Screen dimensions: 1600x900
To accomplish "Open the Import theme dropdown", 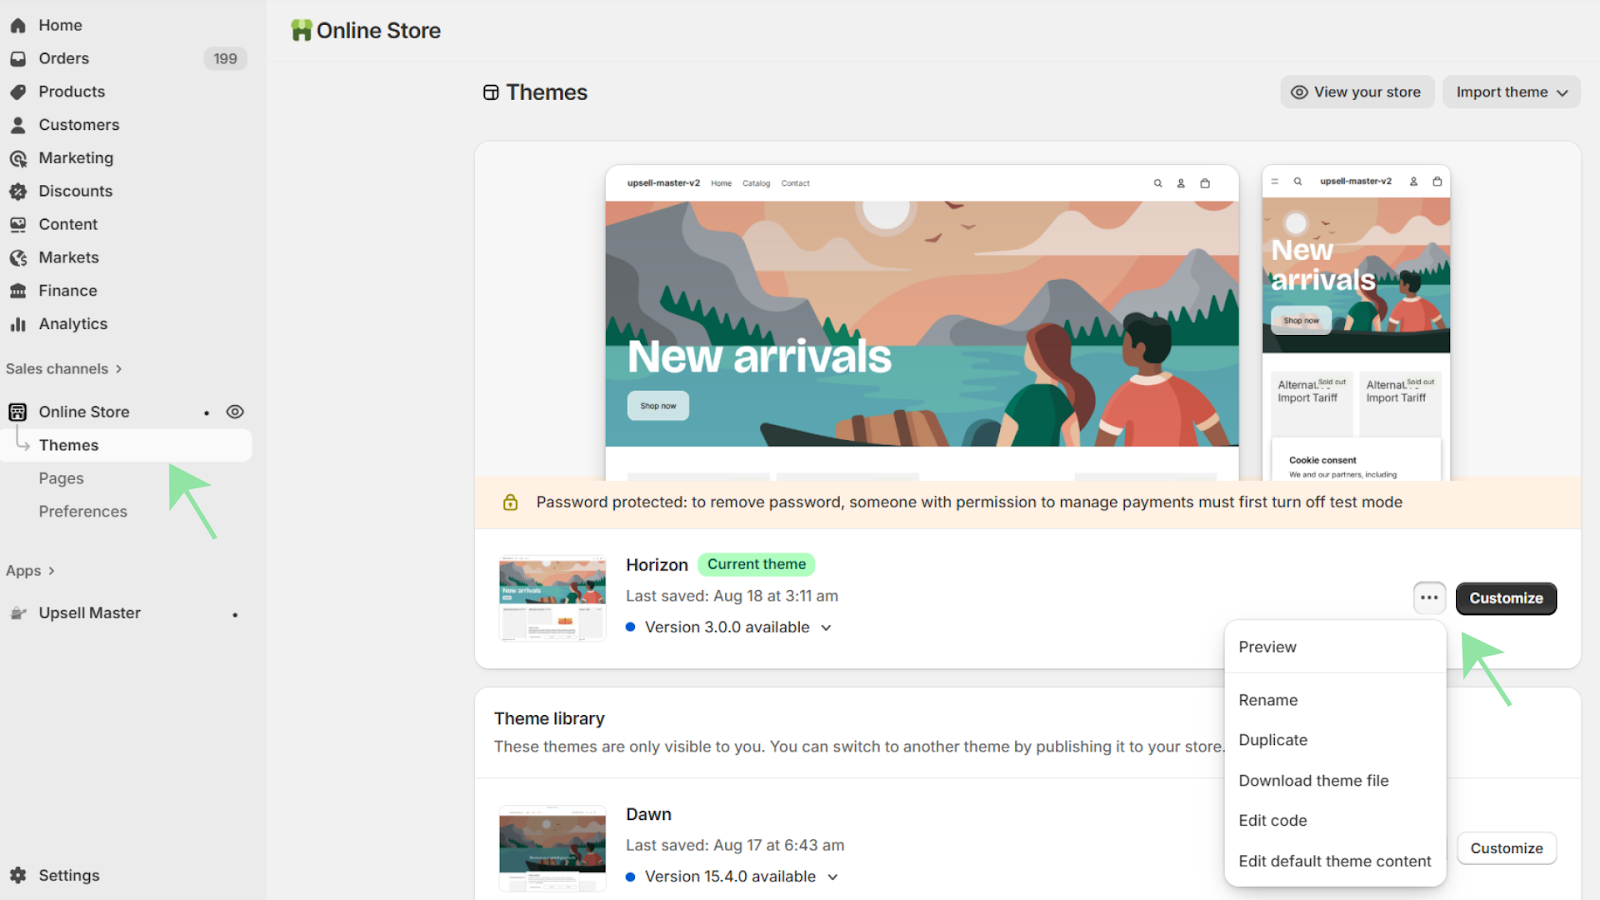I will pyautogui.click(x=1511, y=92).
